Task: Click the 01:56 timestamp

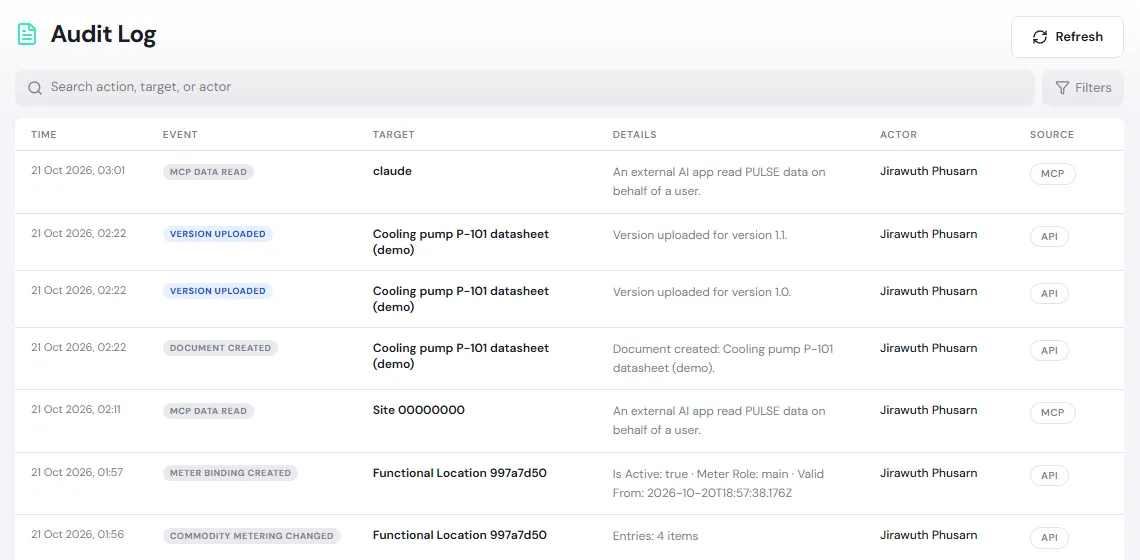Action: point(77,535)
